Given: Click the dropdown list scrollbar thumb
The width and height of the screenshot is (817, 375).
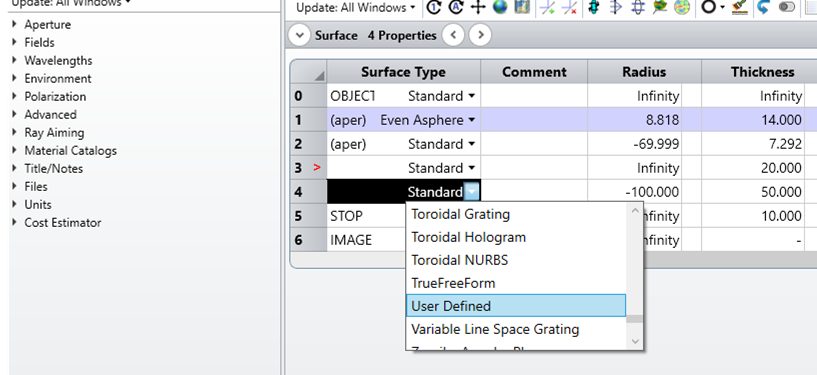Looking at the screenshot, I should pyautogui.click(x=635, y=319).
